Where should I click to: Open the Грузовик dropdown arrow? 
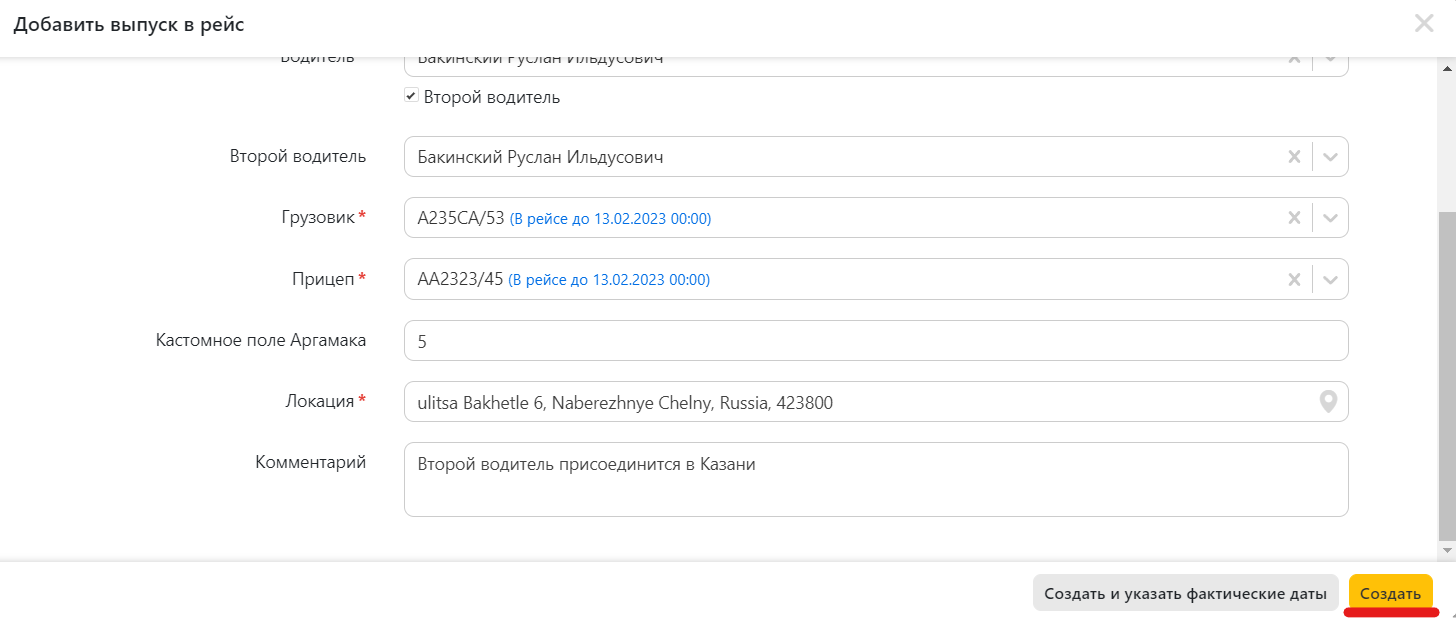1330,218
